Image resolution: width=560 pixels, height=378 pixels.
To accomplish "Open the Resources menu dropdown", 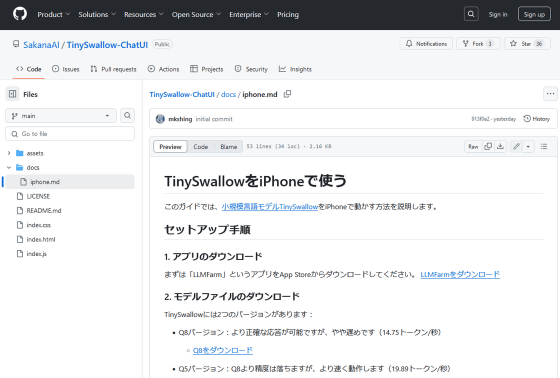I will pos(144,14).
